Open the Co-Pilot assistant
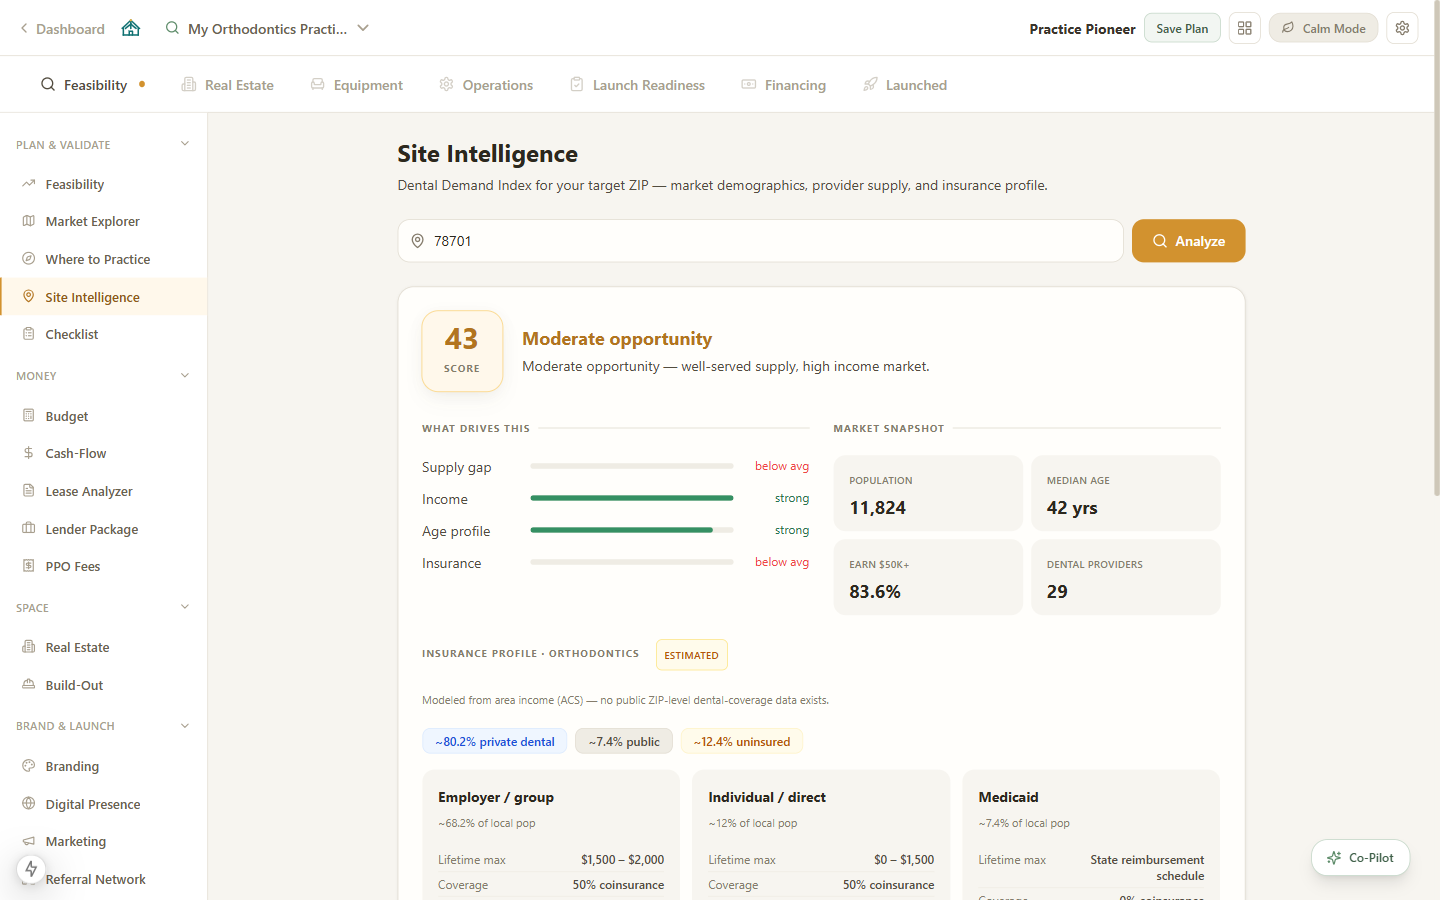This screenshot has height=900, width=1440. coord(1360,858)
